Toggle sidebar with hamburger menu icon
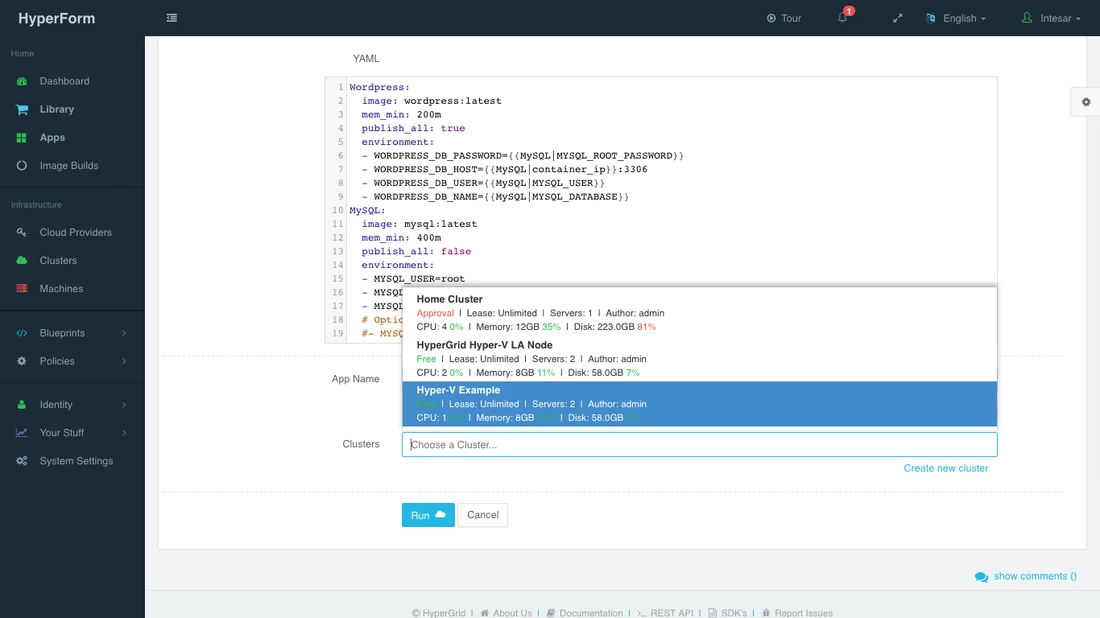Screen dimensions: 1100x618 tap(172, 18)
